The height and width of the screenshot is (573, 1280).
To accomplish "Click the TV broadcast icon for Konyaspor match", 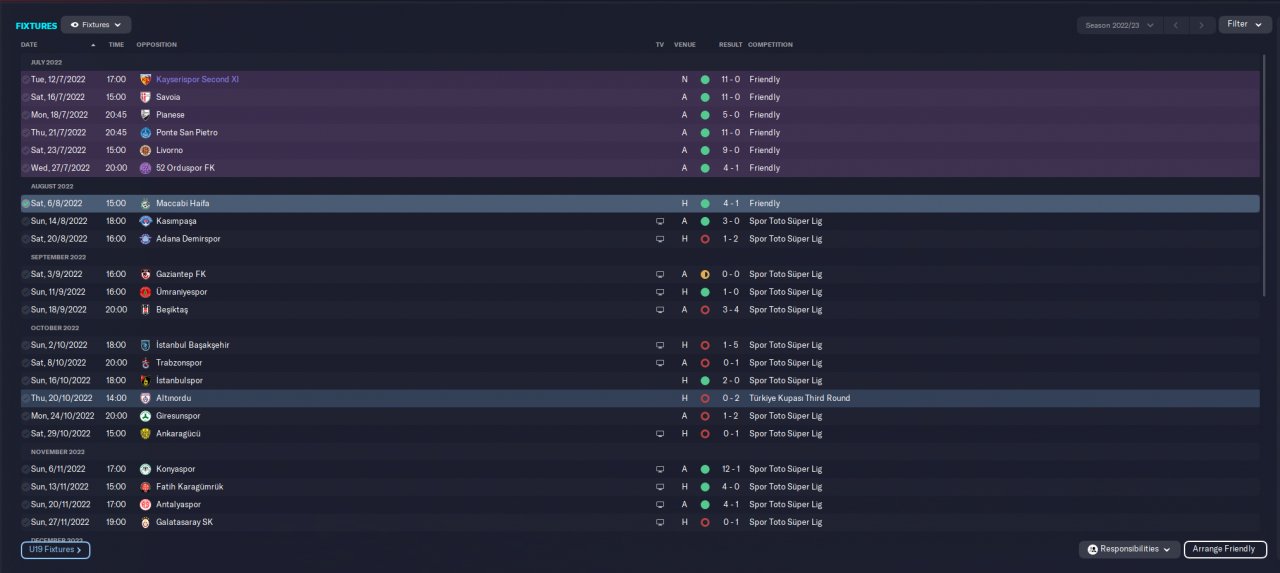I will point(659,469).
